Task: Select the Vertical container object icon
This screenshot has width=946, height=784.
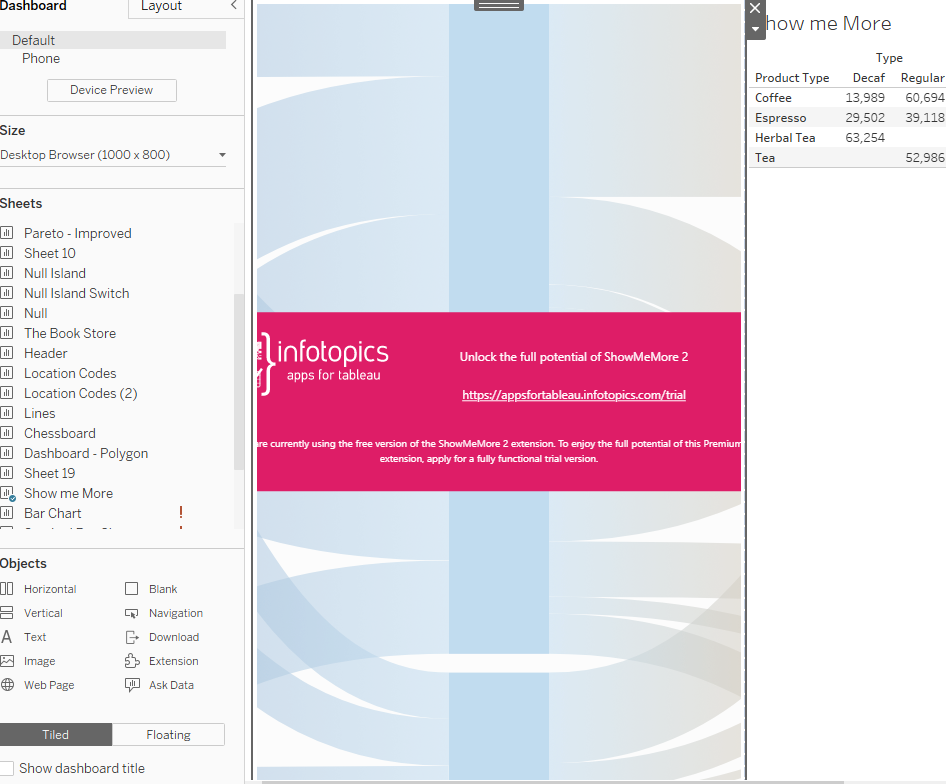Action: pyautogui.click(x=7, y=613)
